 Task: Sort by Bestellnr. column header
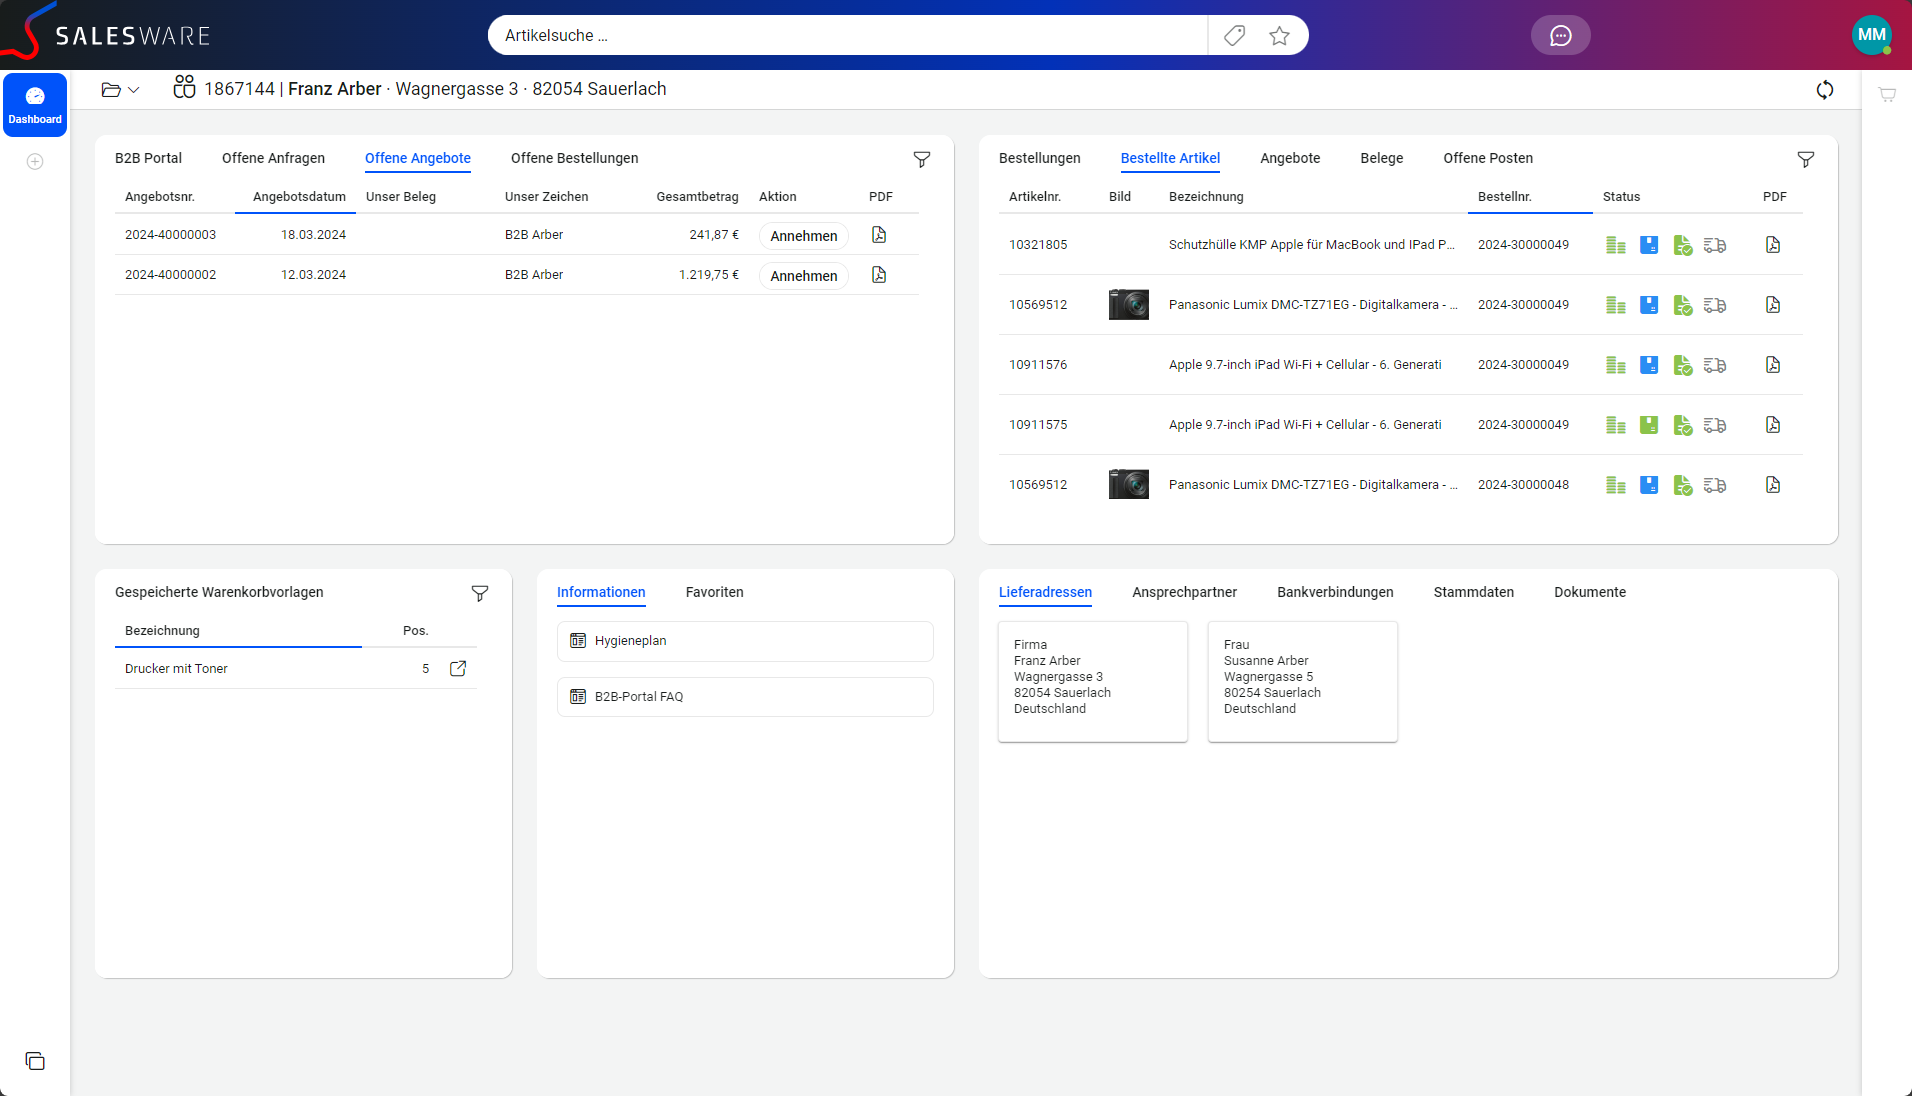pos(1505,197)
